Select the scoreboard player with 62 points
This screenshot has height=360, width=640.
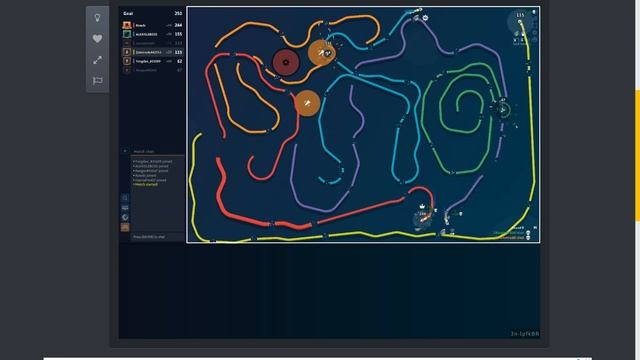(x=152, y=61)
